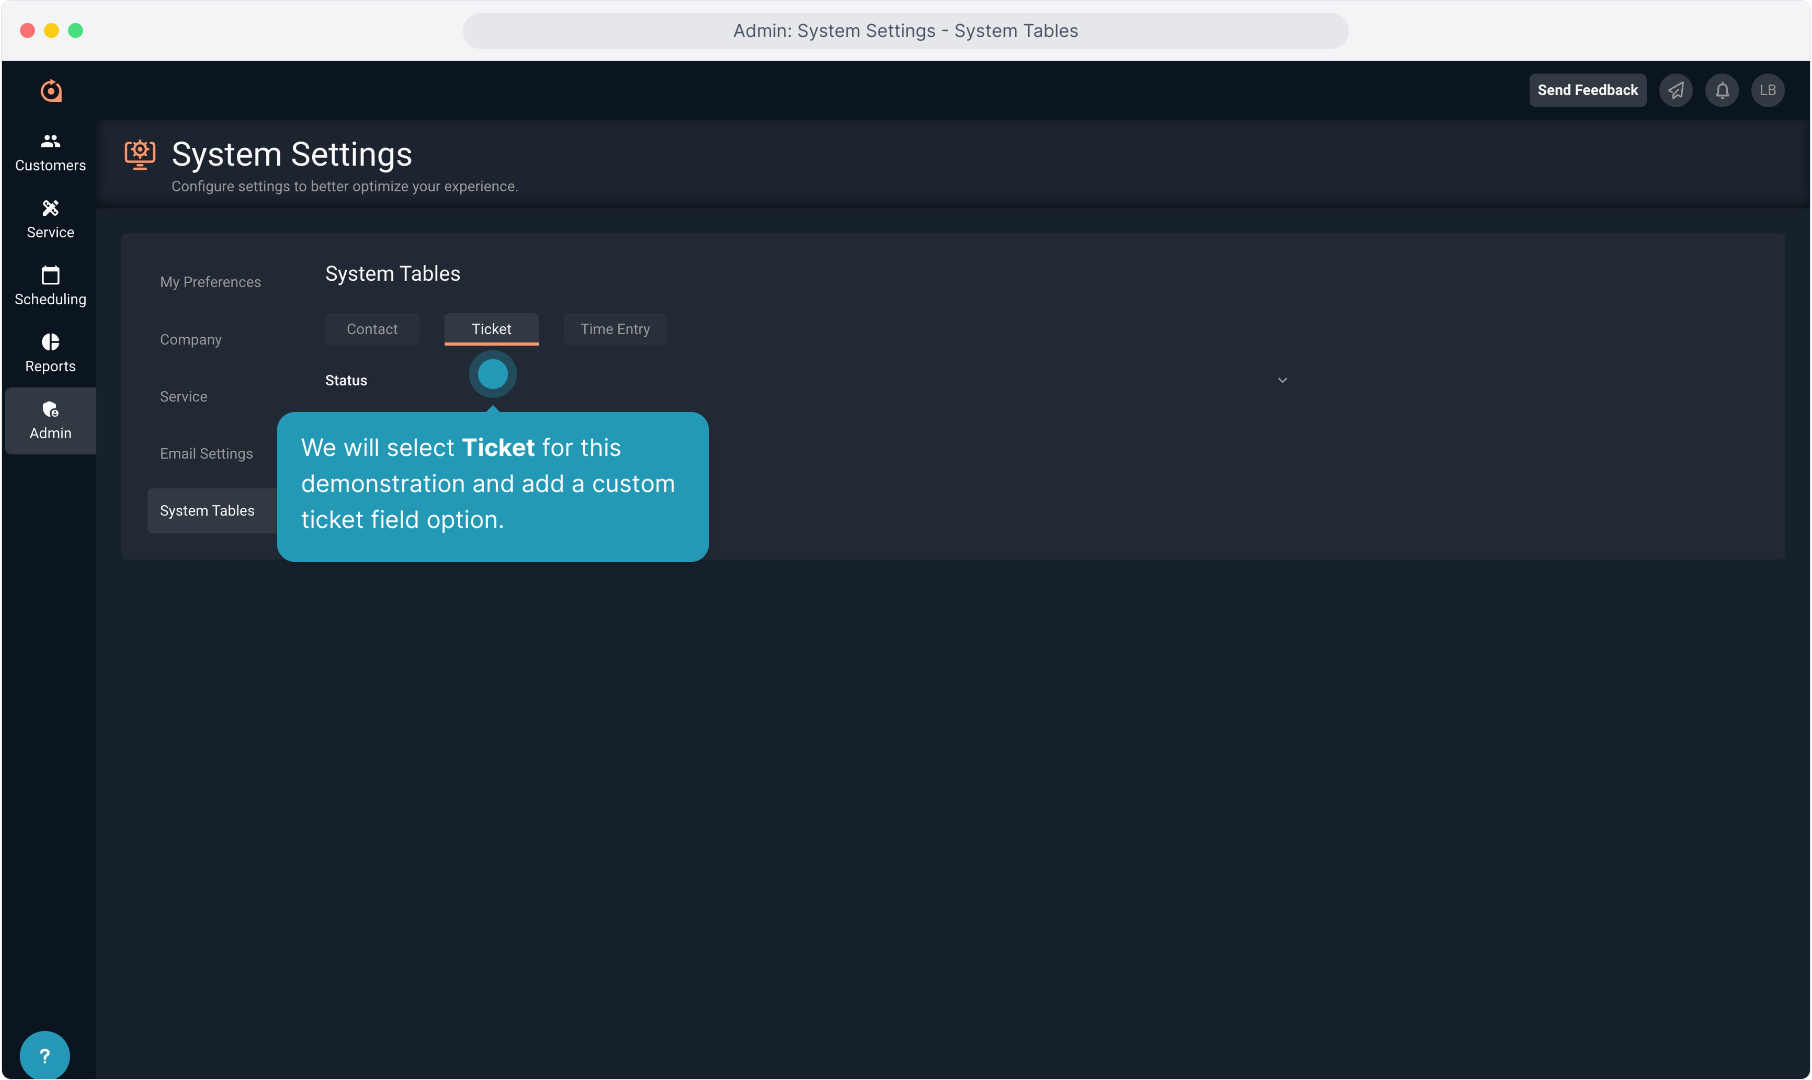Open the Service tools section in sidebar

coord(50,219)
